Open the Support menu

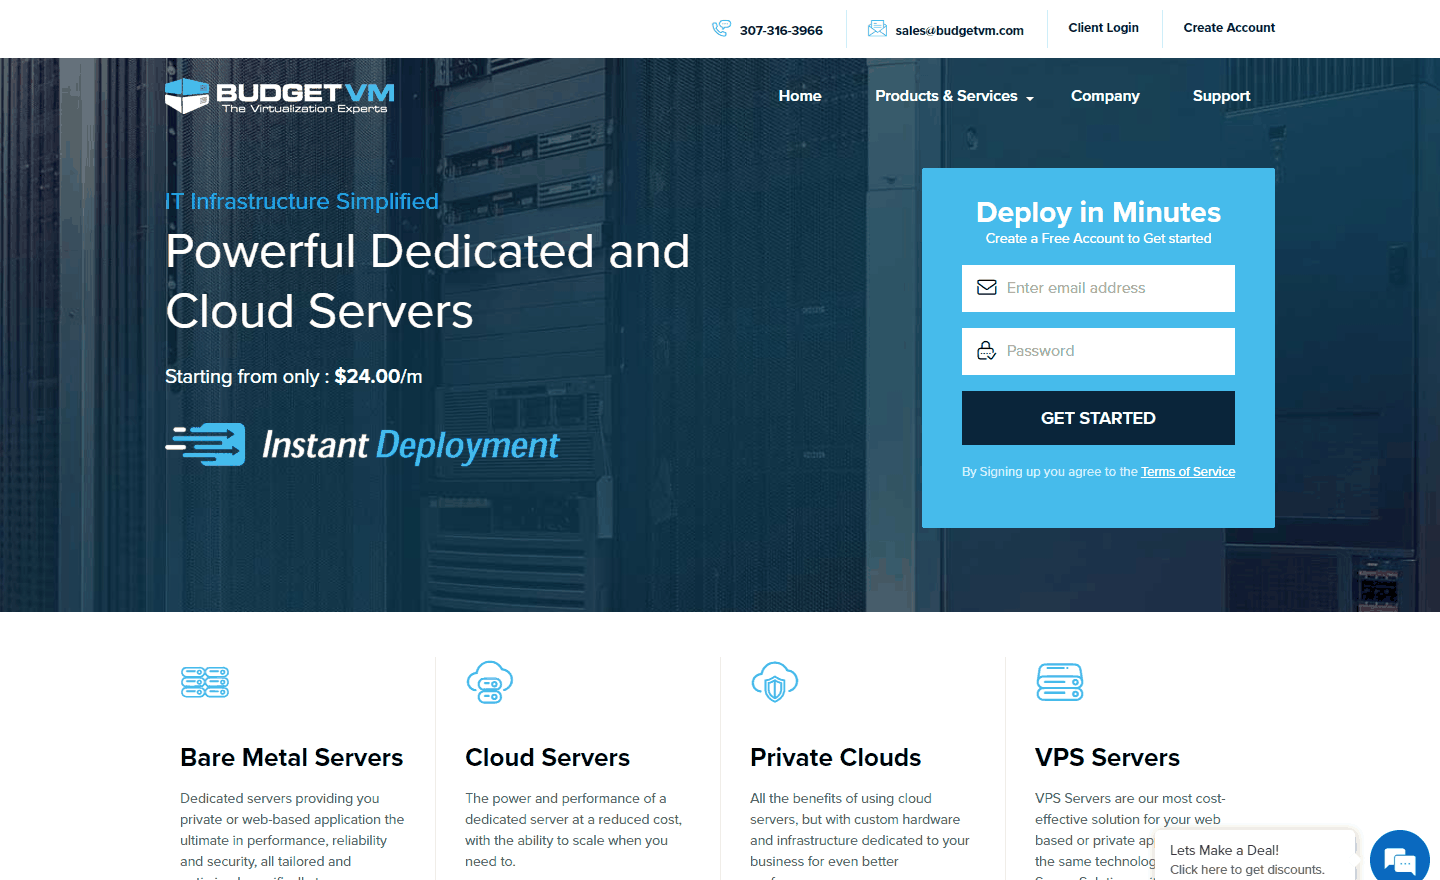pos(1221,96)
